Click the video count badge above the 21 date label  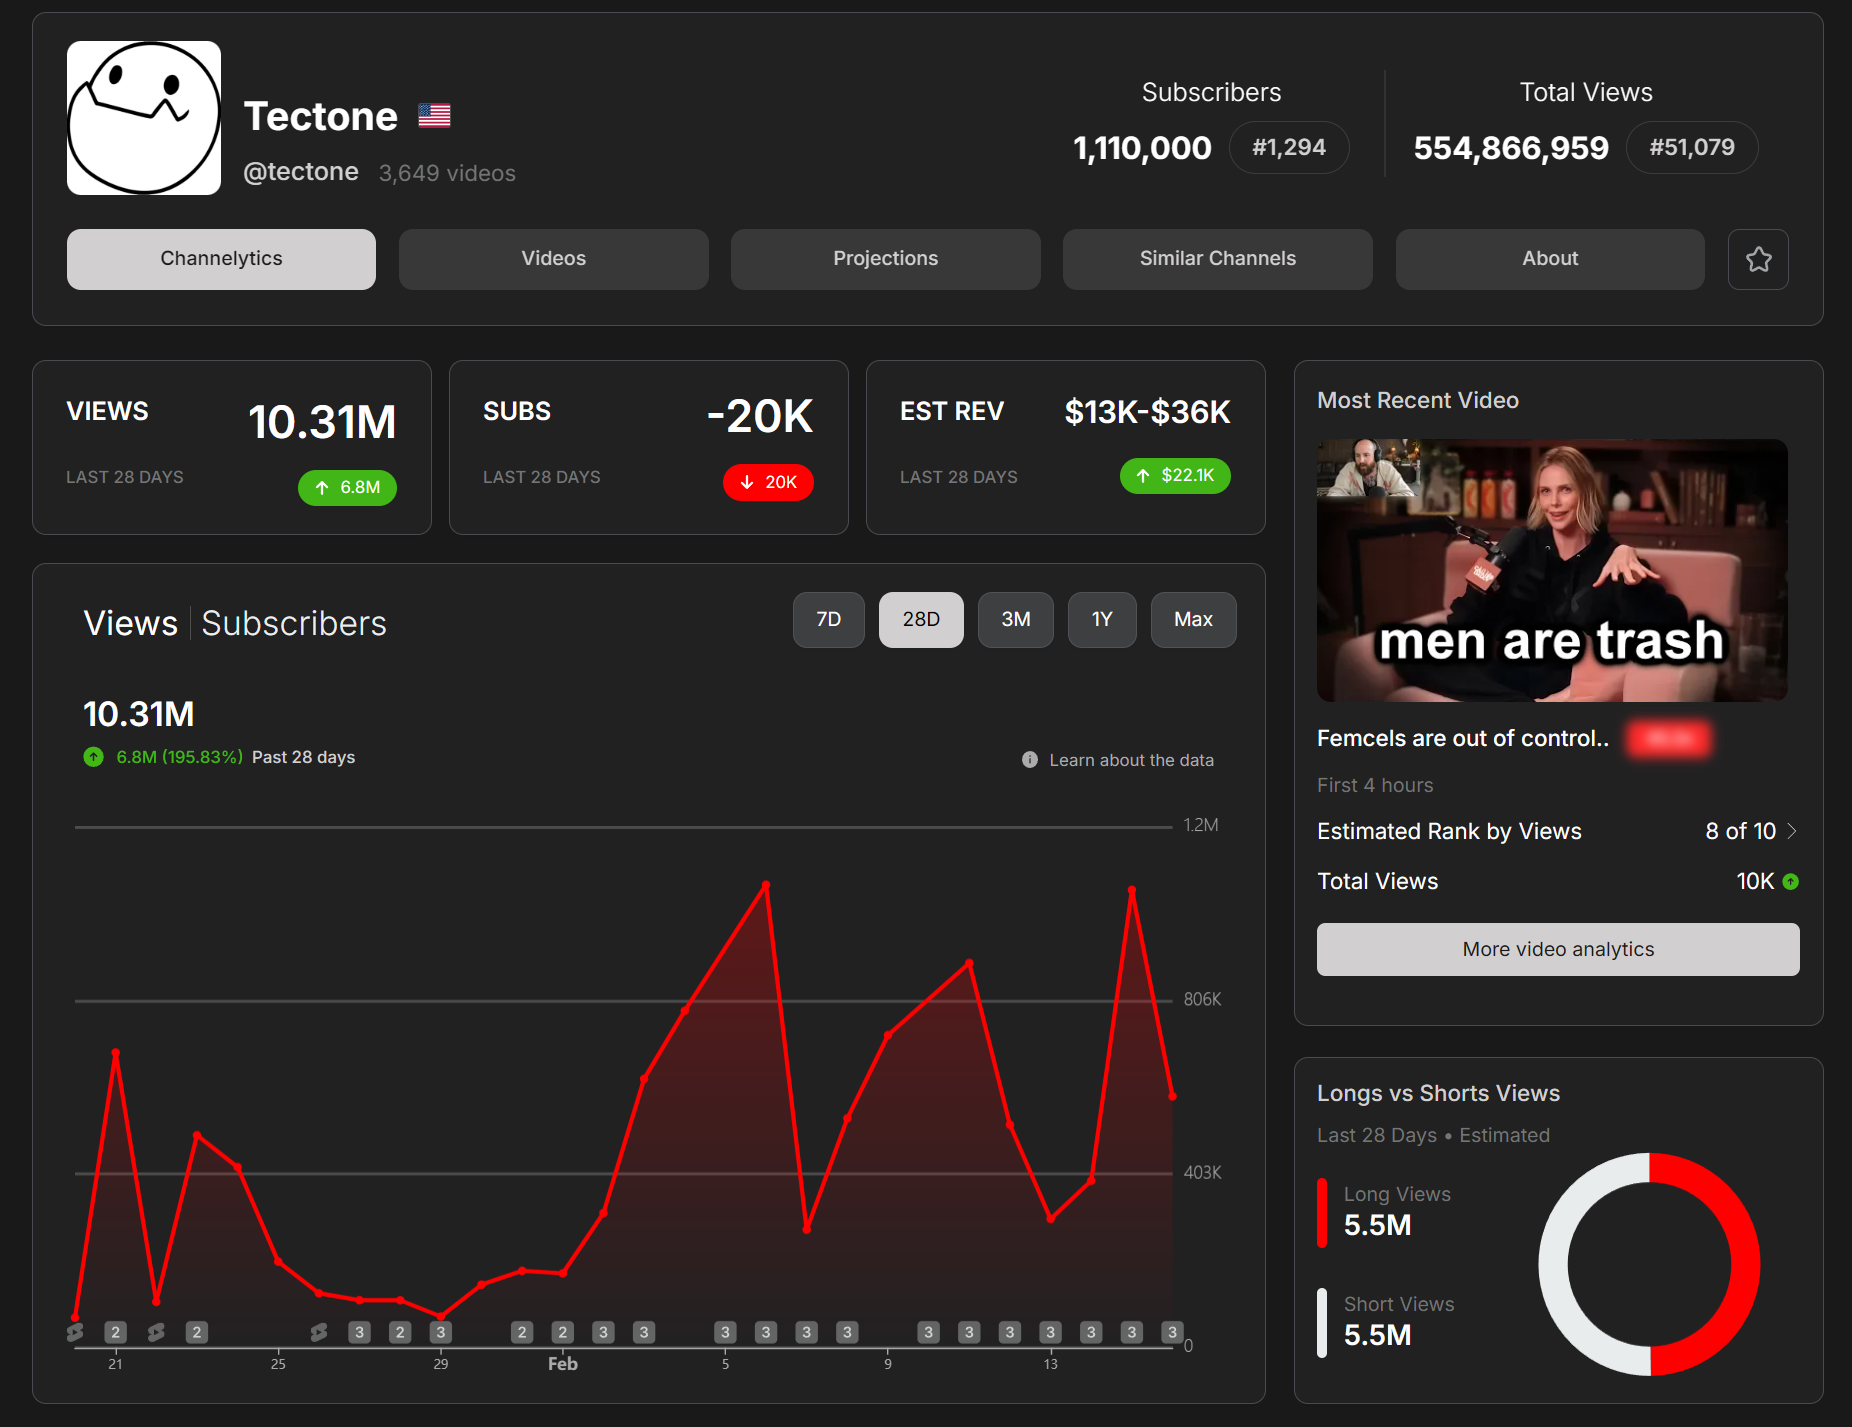click(116, 1332)
